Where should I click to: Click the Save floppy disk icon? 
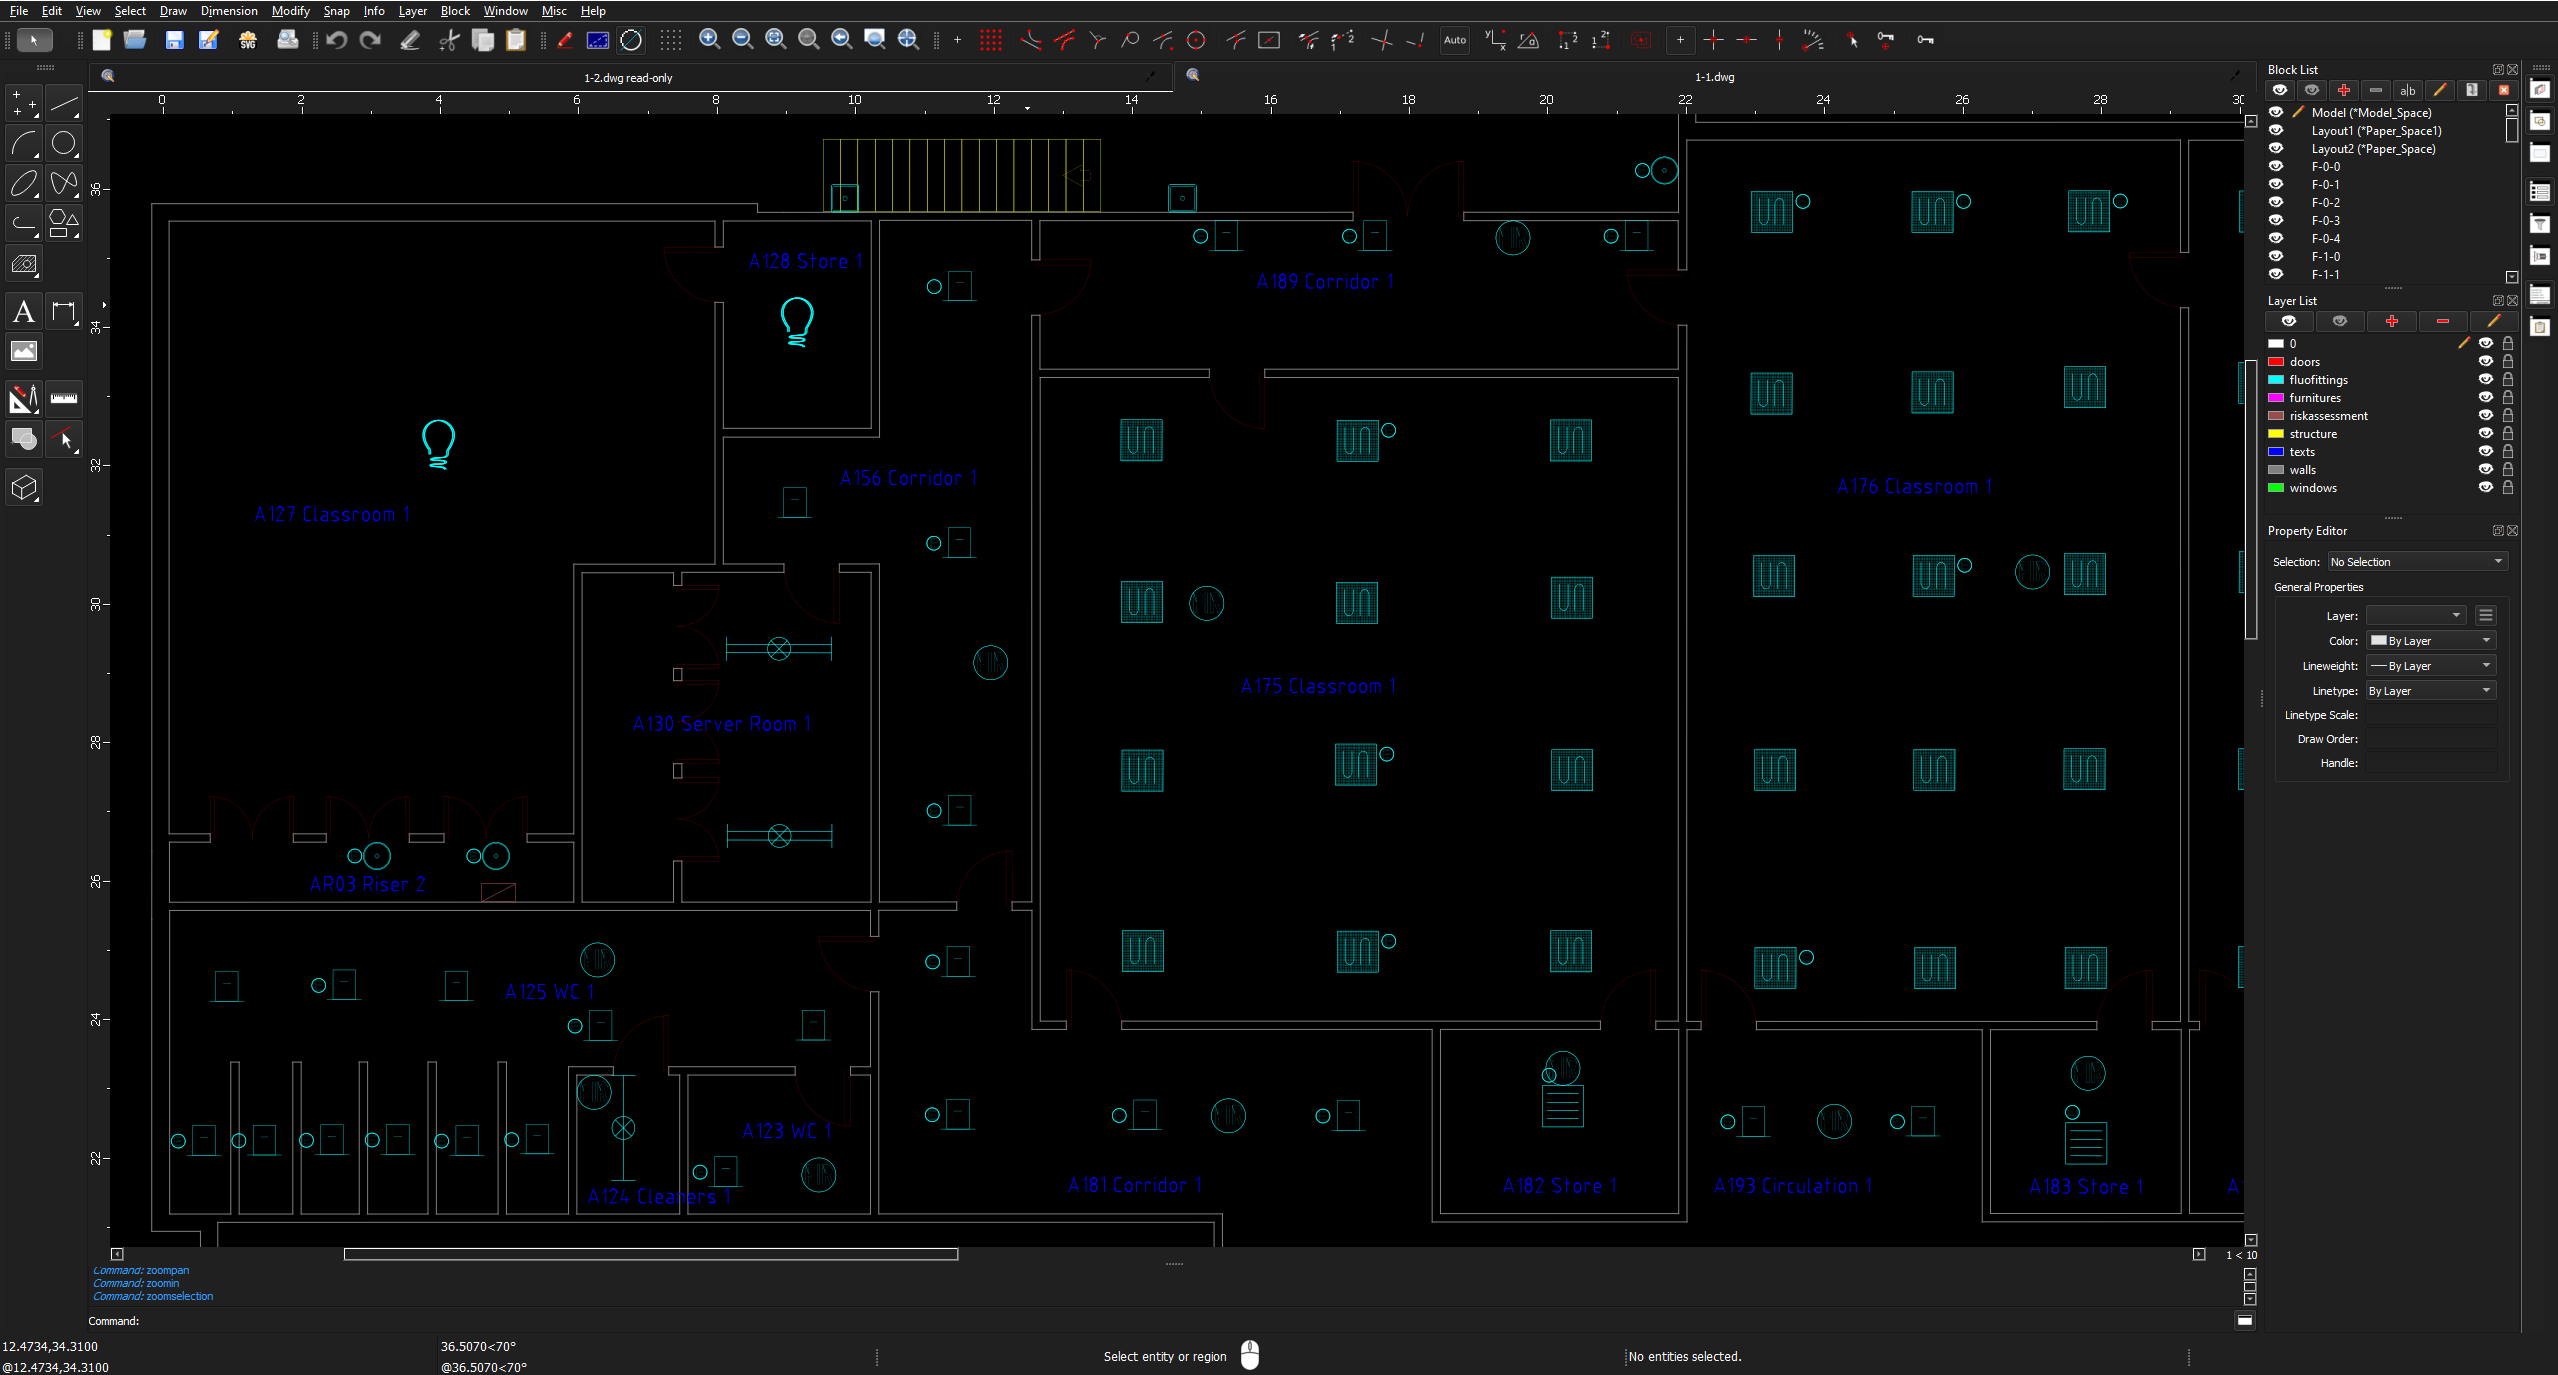(x=174, y=40)
